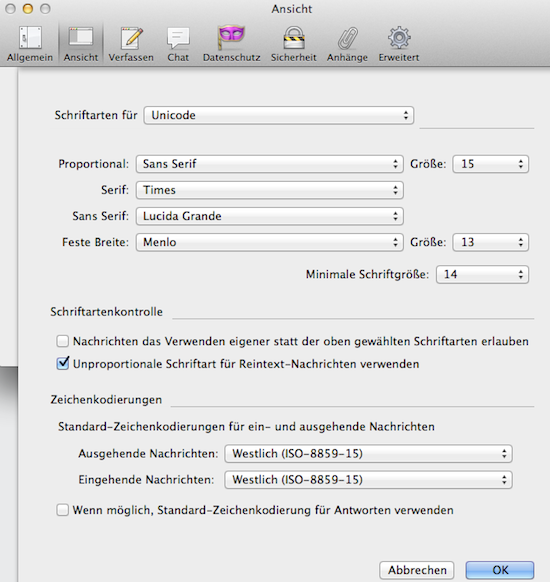This screenshot has height=582, width=550.
Task: Expand the Proportional Sans Serif dropdown
Action: click(269, 164)
